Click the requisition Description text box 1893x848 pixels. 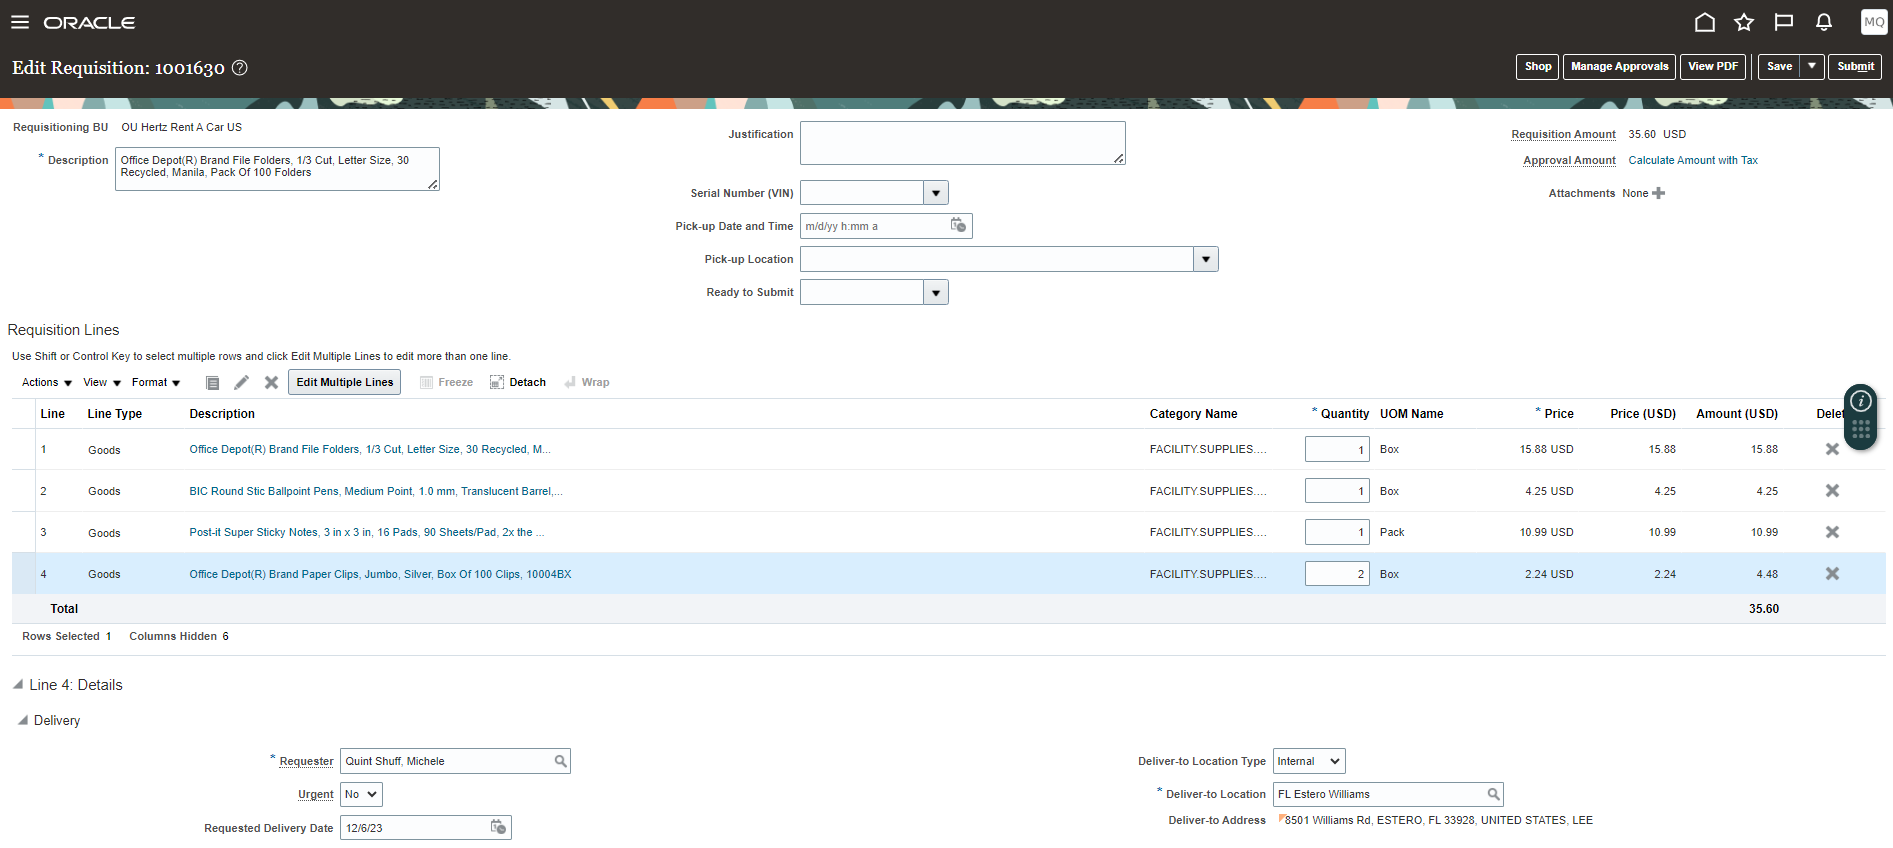click(x=277, y=169)
